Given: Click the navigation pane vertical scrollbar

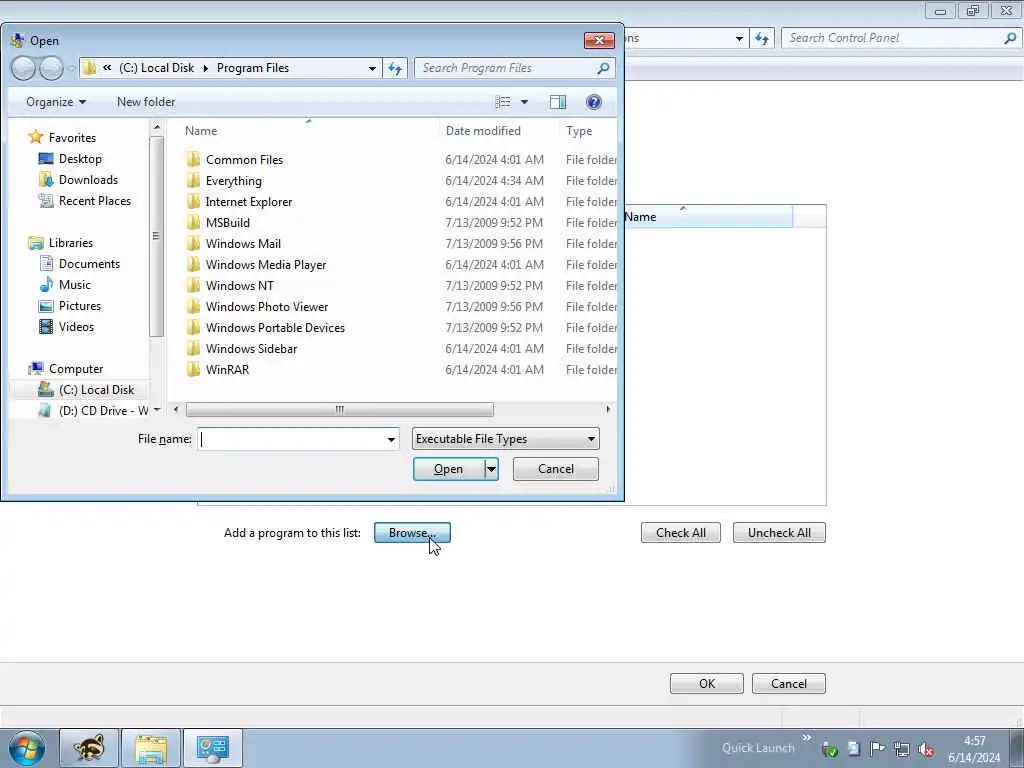Looking at the screenshot, I should (156, 236).
